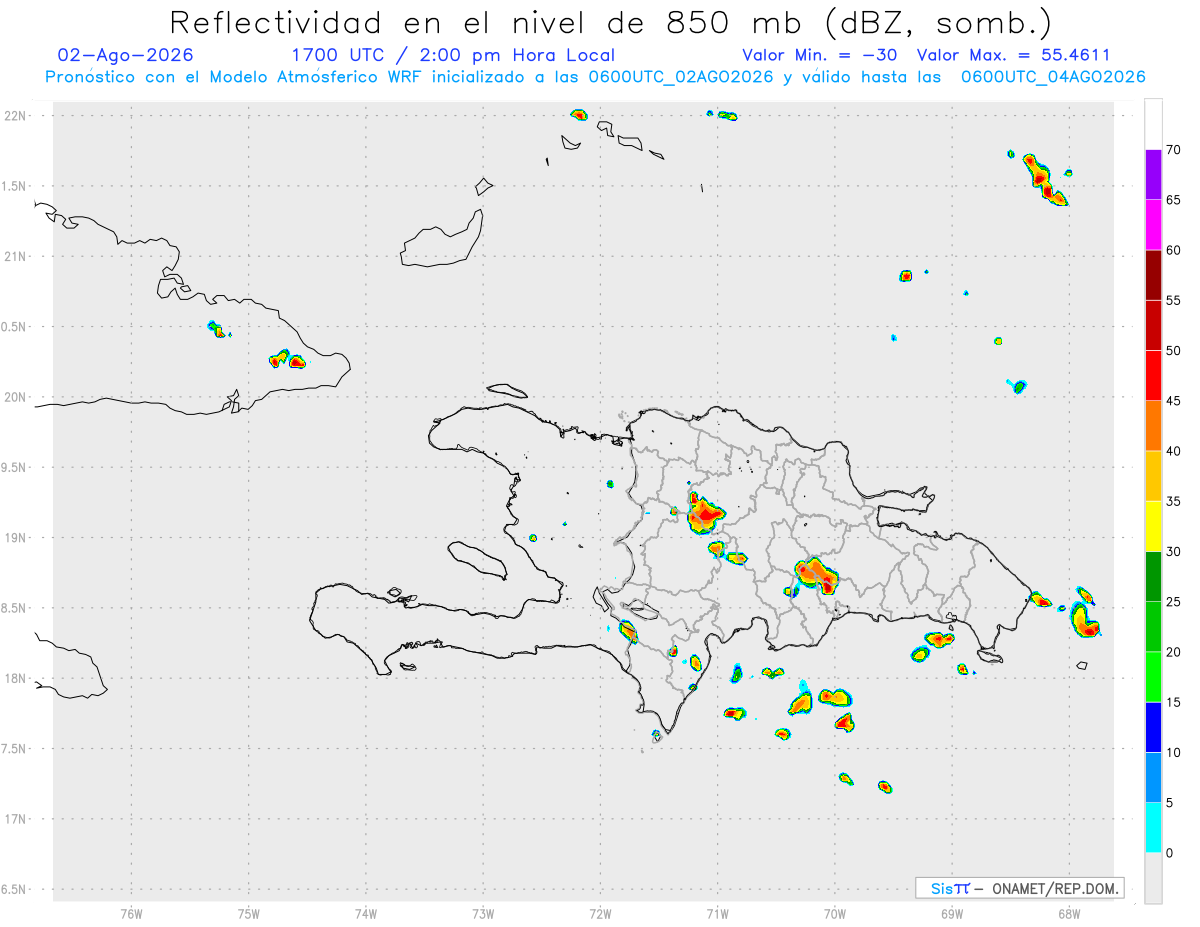Select the medium green 20-25 dBZ colorbar segment
This screenshot has height=927, width=1200.
point(1153,627)
